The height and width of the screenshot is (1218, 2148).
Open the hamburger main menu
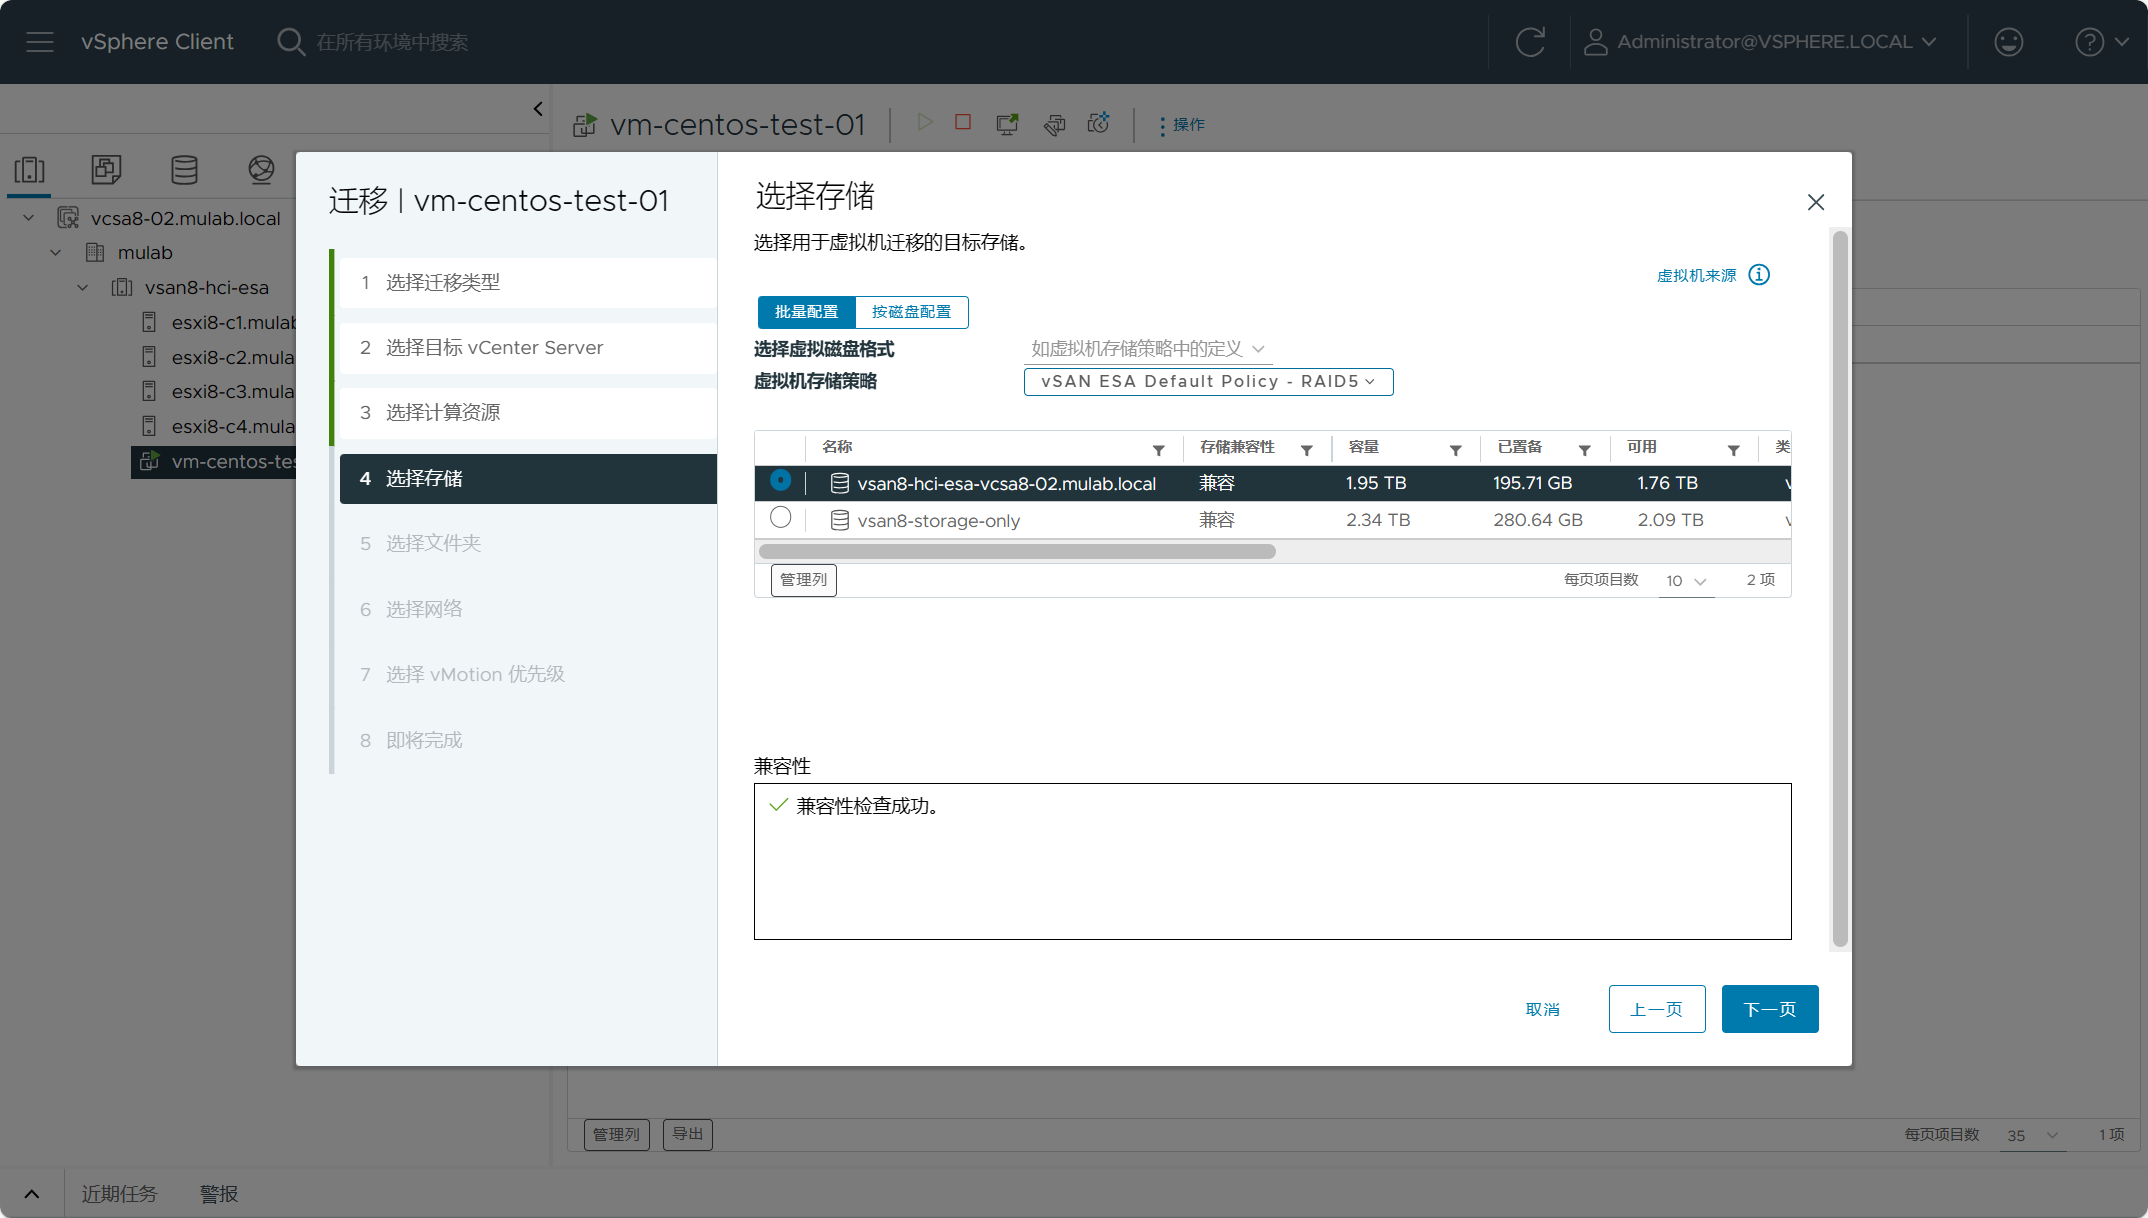(40, 42)
